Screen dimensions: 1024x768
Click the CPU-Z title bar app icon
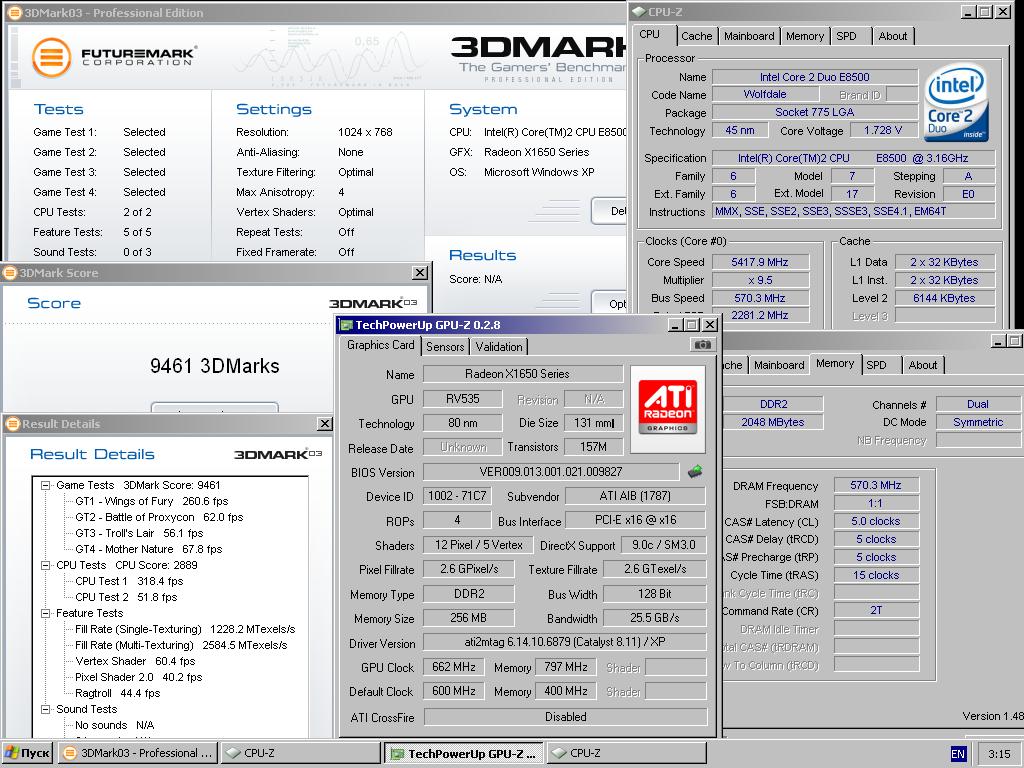639,12
